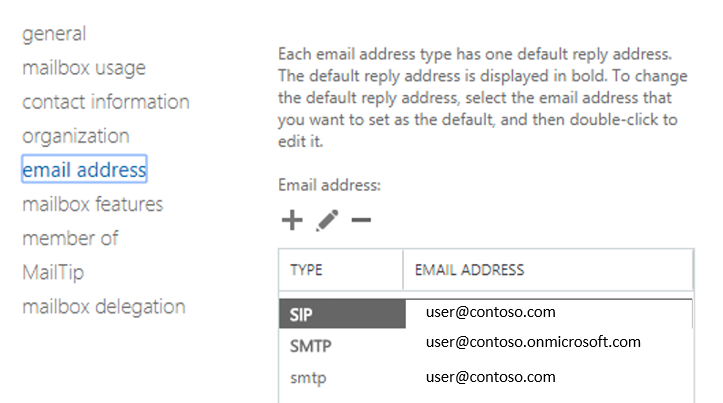
Task: Open the general section
Action: [54, 34]
